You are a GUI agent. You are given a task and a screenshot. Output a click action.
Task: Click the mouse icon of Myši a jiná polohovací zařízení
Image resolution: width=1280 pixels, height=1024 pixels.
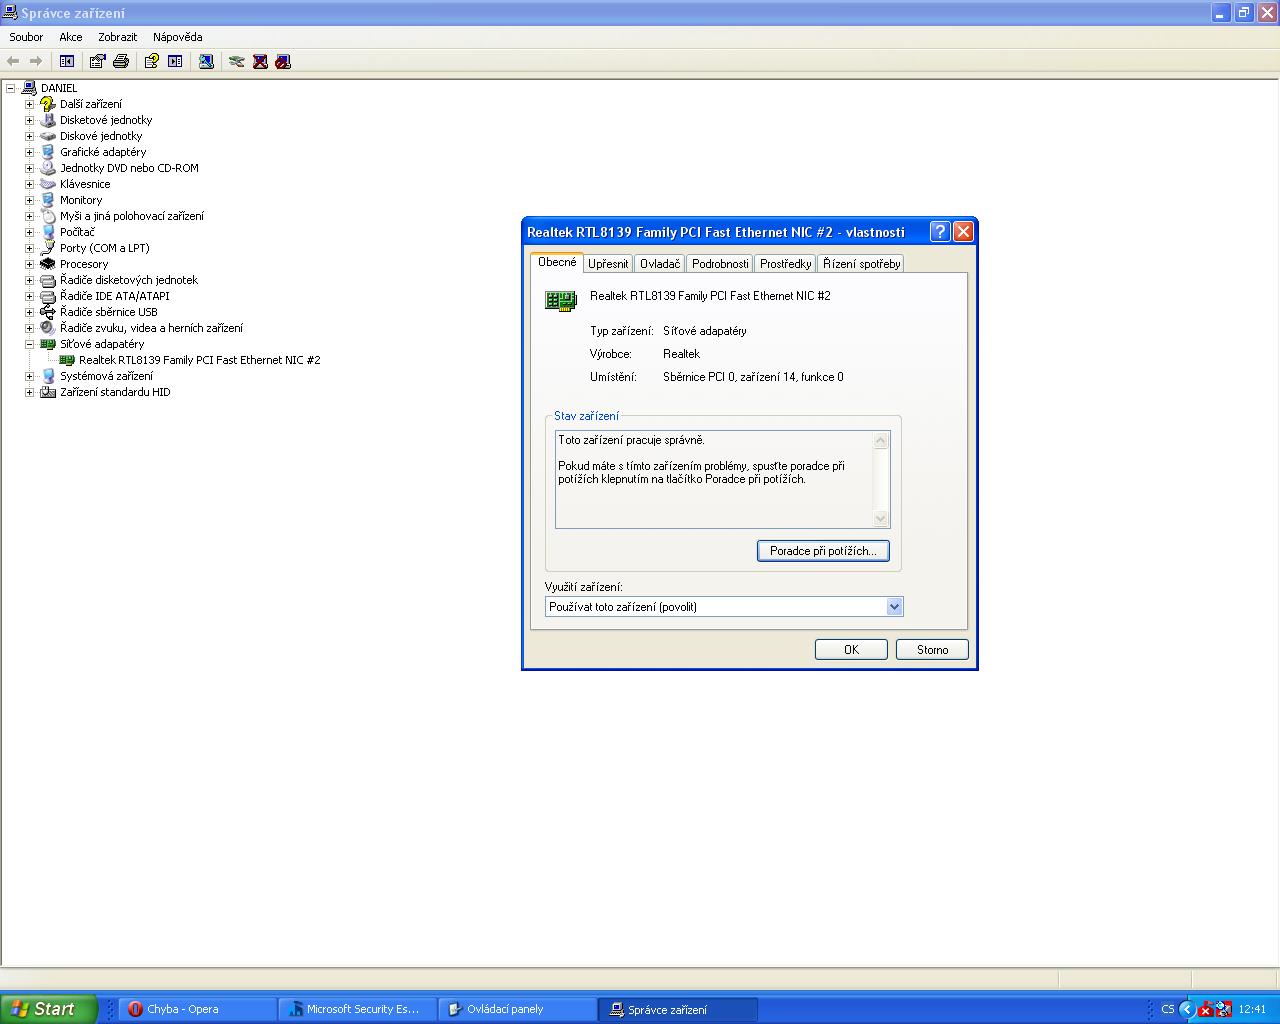tap(48, 216)
